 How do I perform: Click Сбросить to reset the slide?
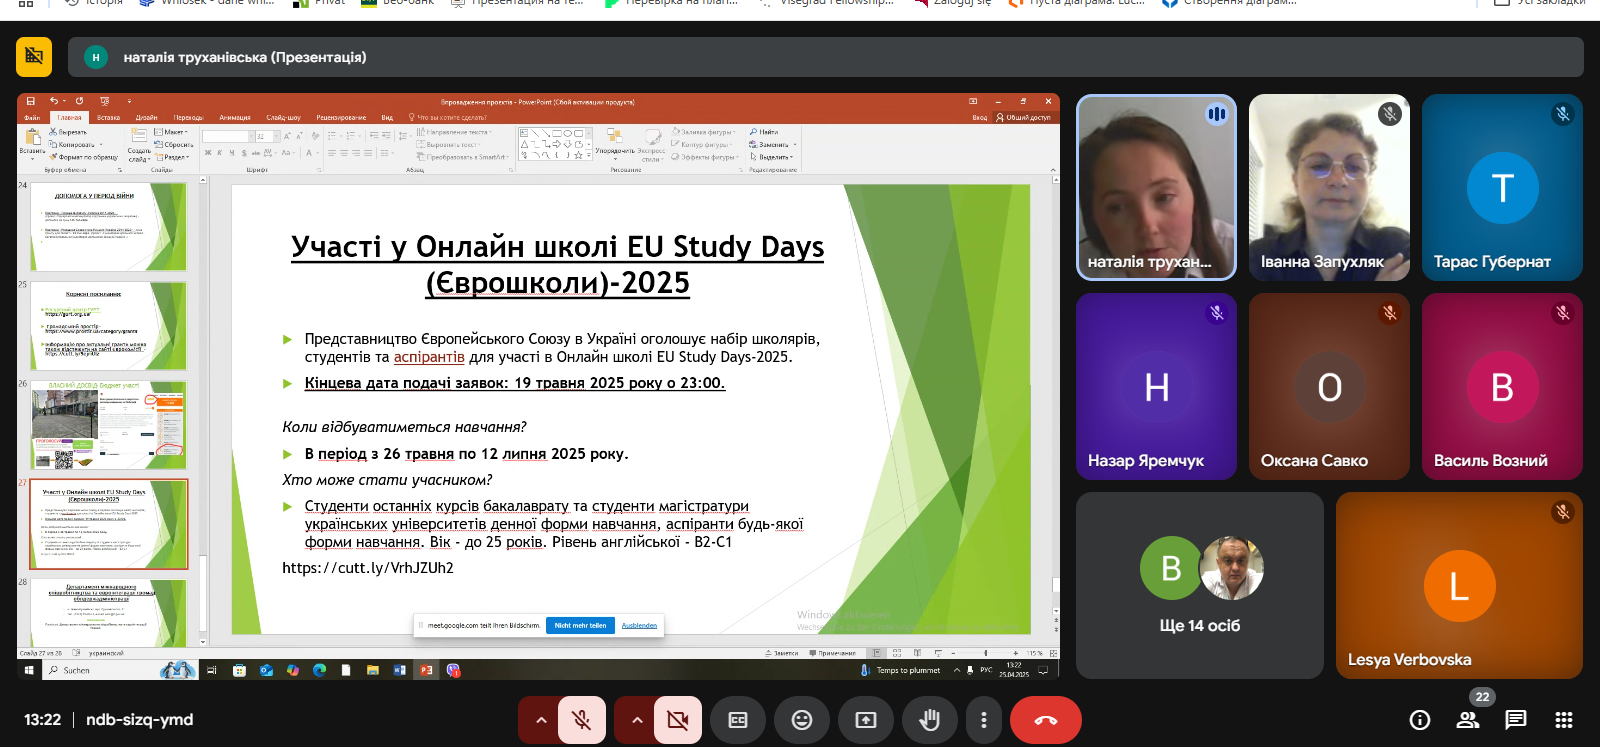(x=175, y=145)
